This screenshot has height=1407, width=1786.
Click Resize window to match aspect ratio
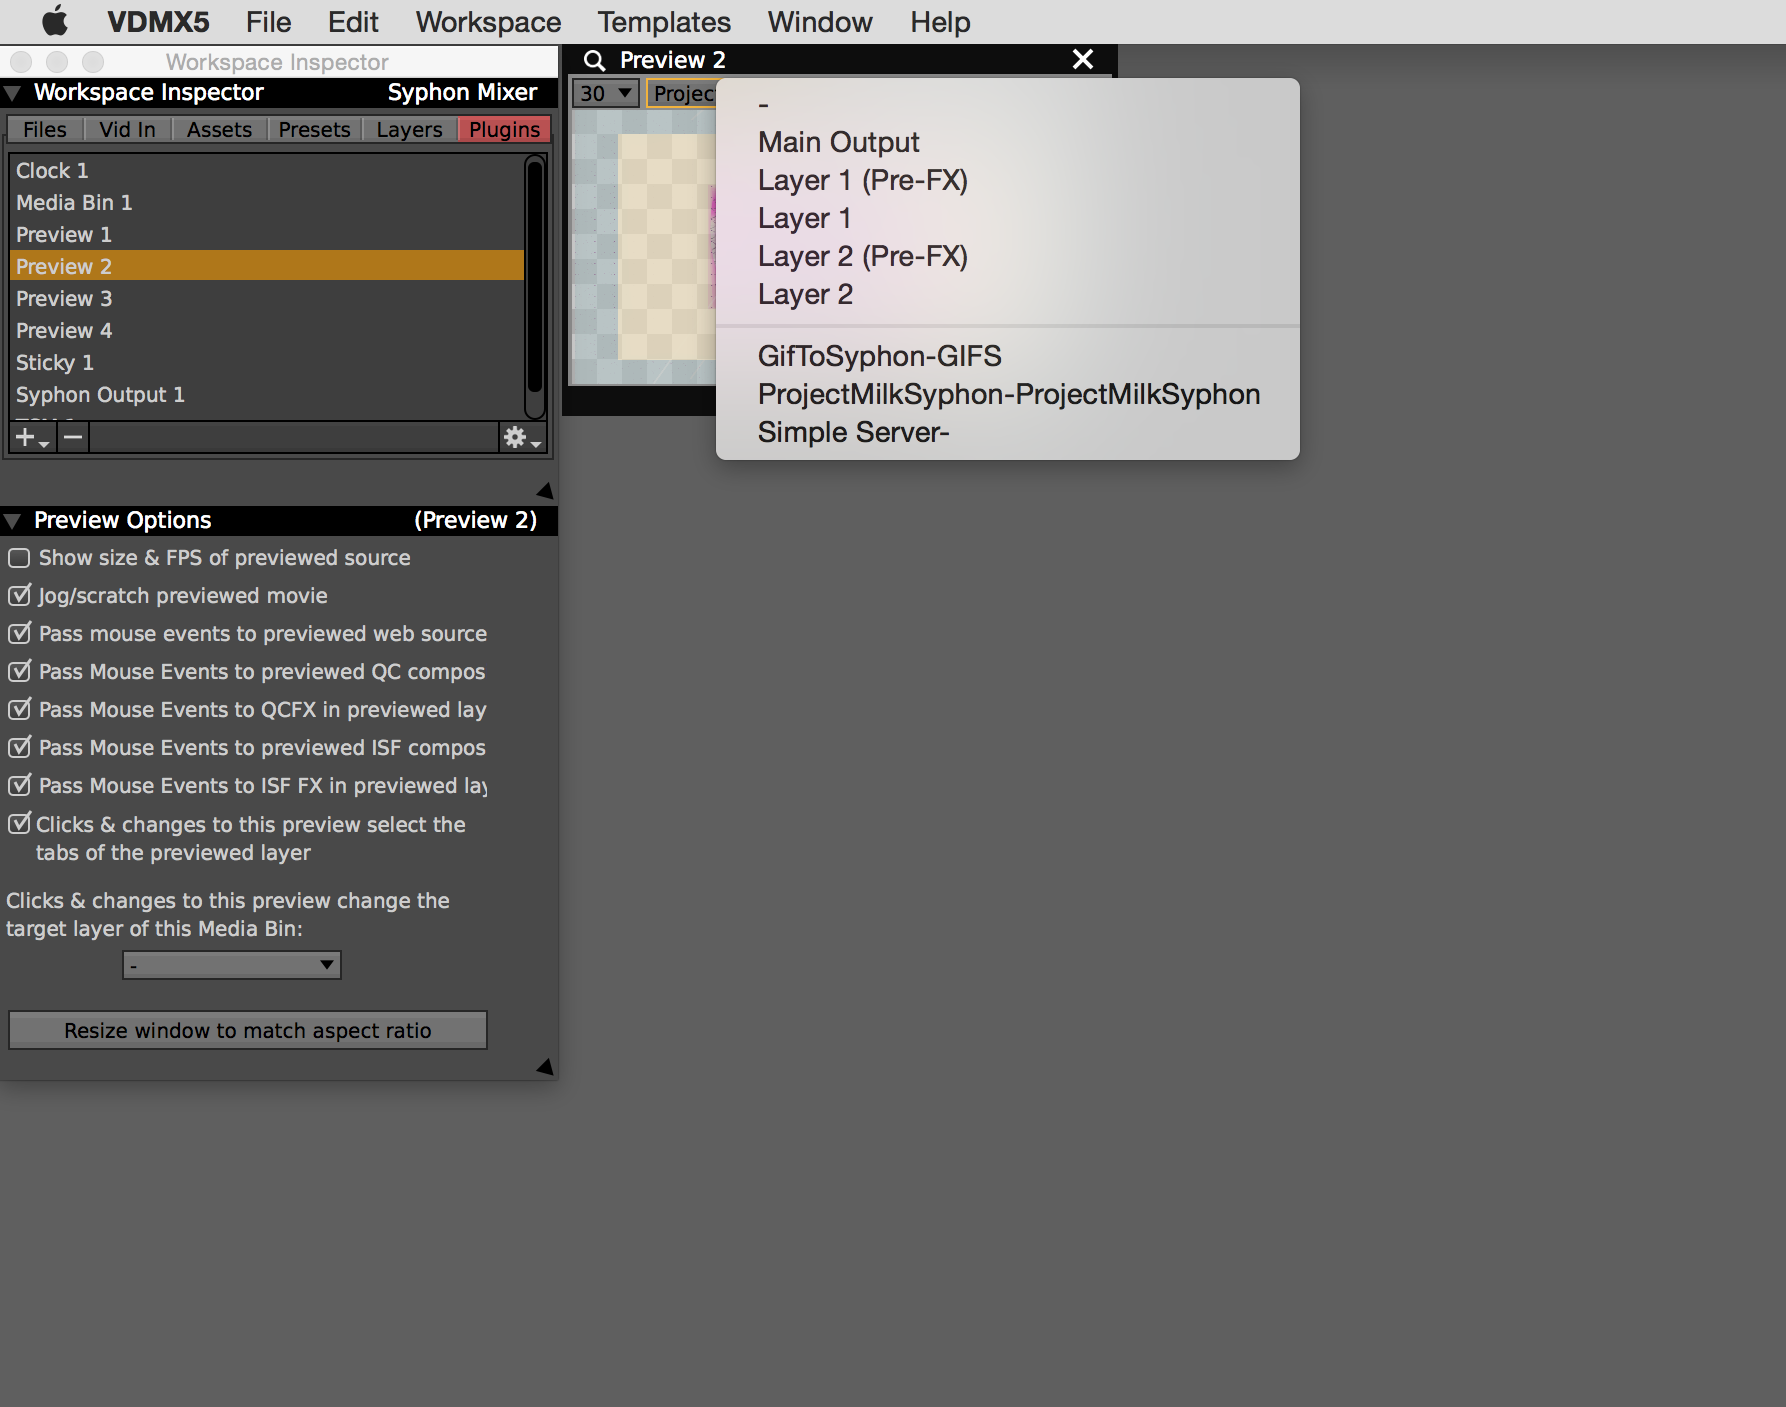[248, 1030]
